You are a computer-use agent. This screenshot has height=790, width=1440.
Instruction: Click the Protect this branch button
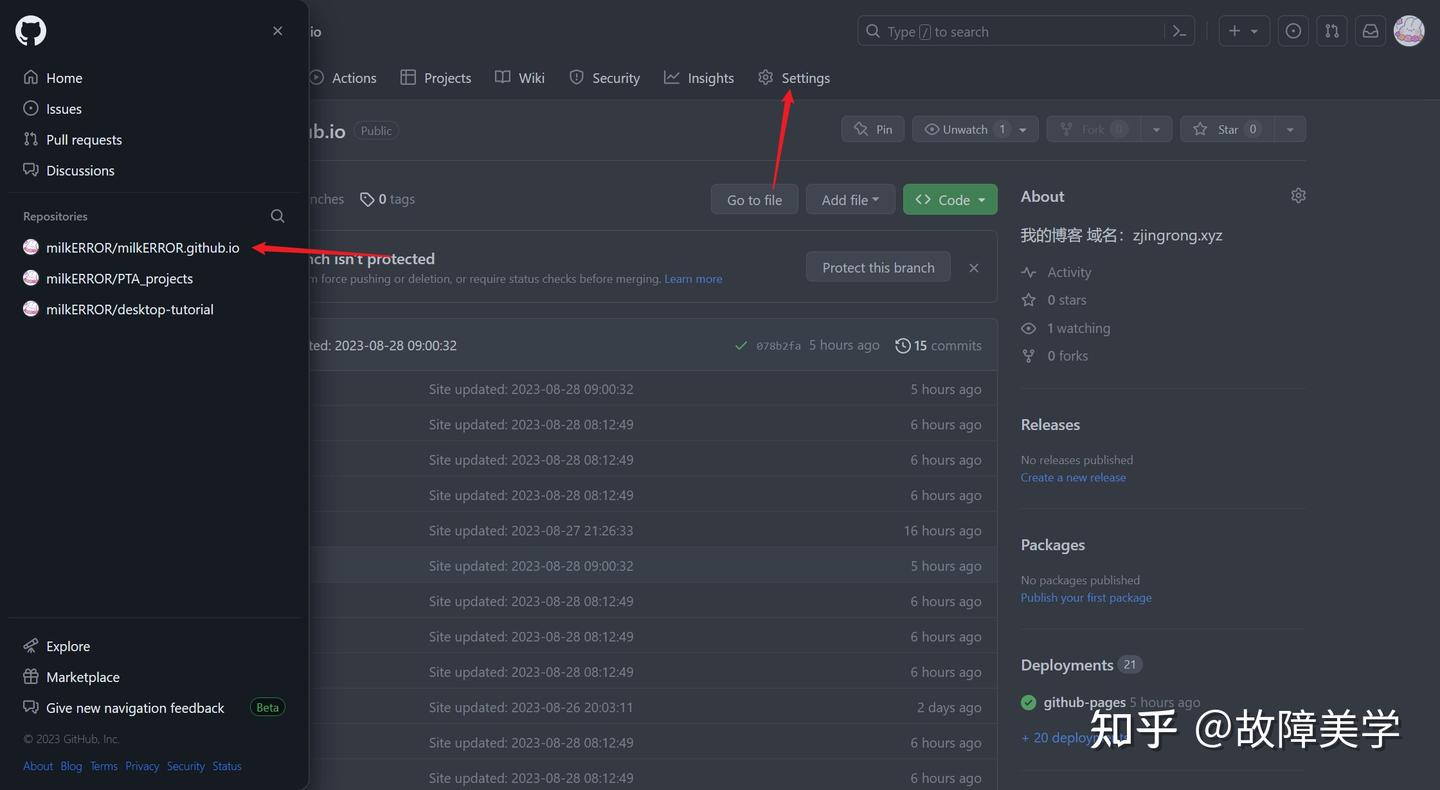coord(877,266)
